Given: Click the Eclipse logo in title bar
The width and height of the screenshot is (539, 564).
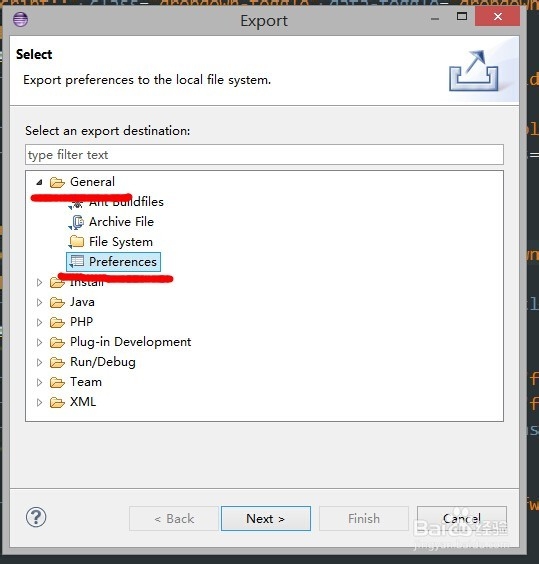Looking at the screenshot, I should pyautogui.click(x=21, y=19).
